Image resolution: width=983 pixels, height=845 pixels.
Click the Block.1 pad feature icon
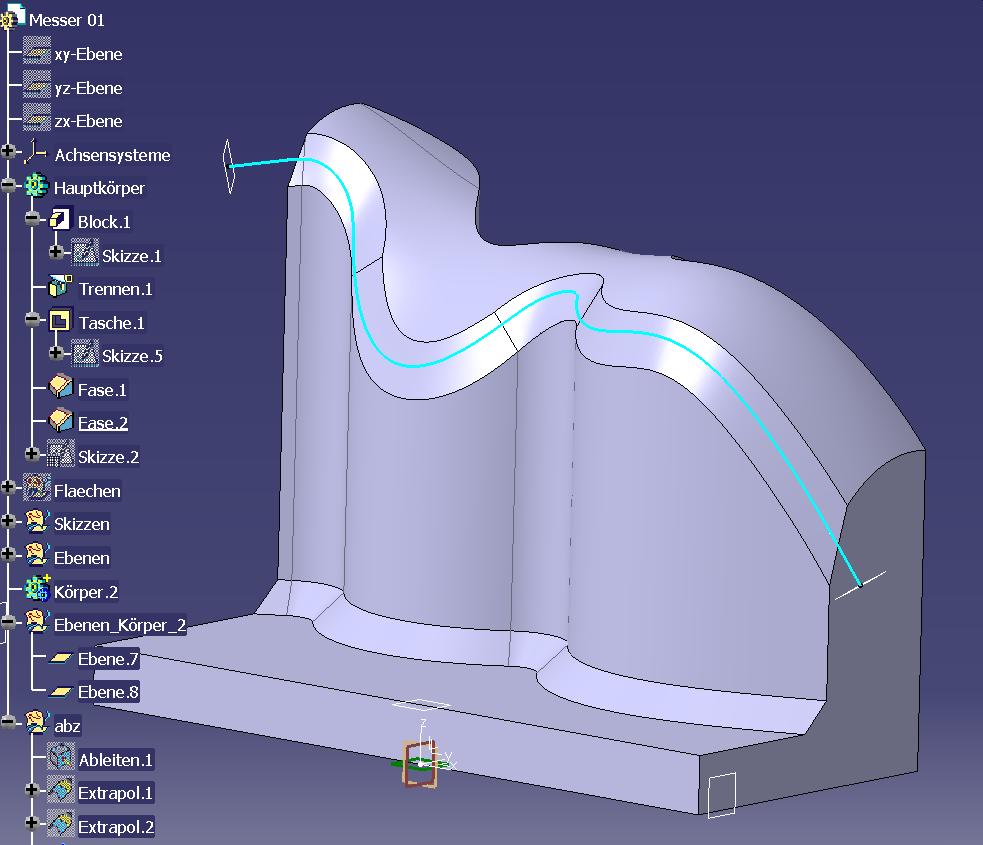click(61, 219)
